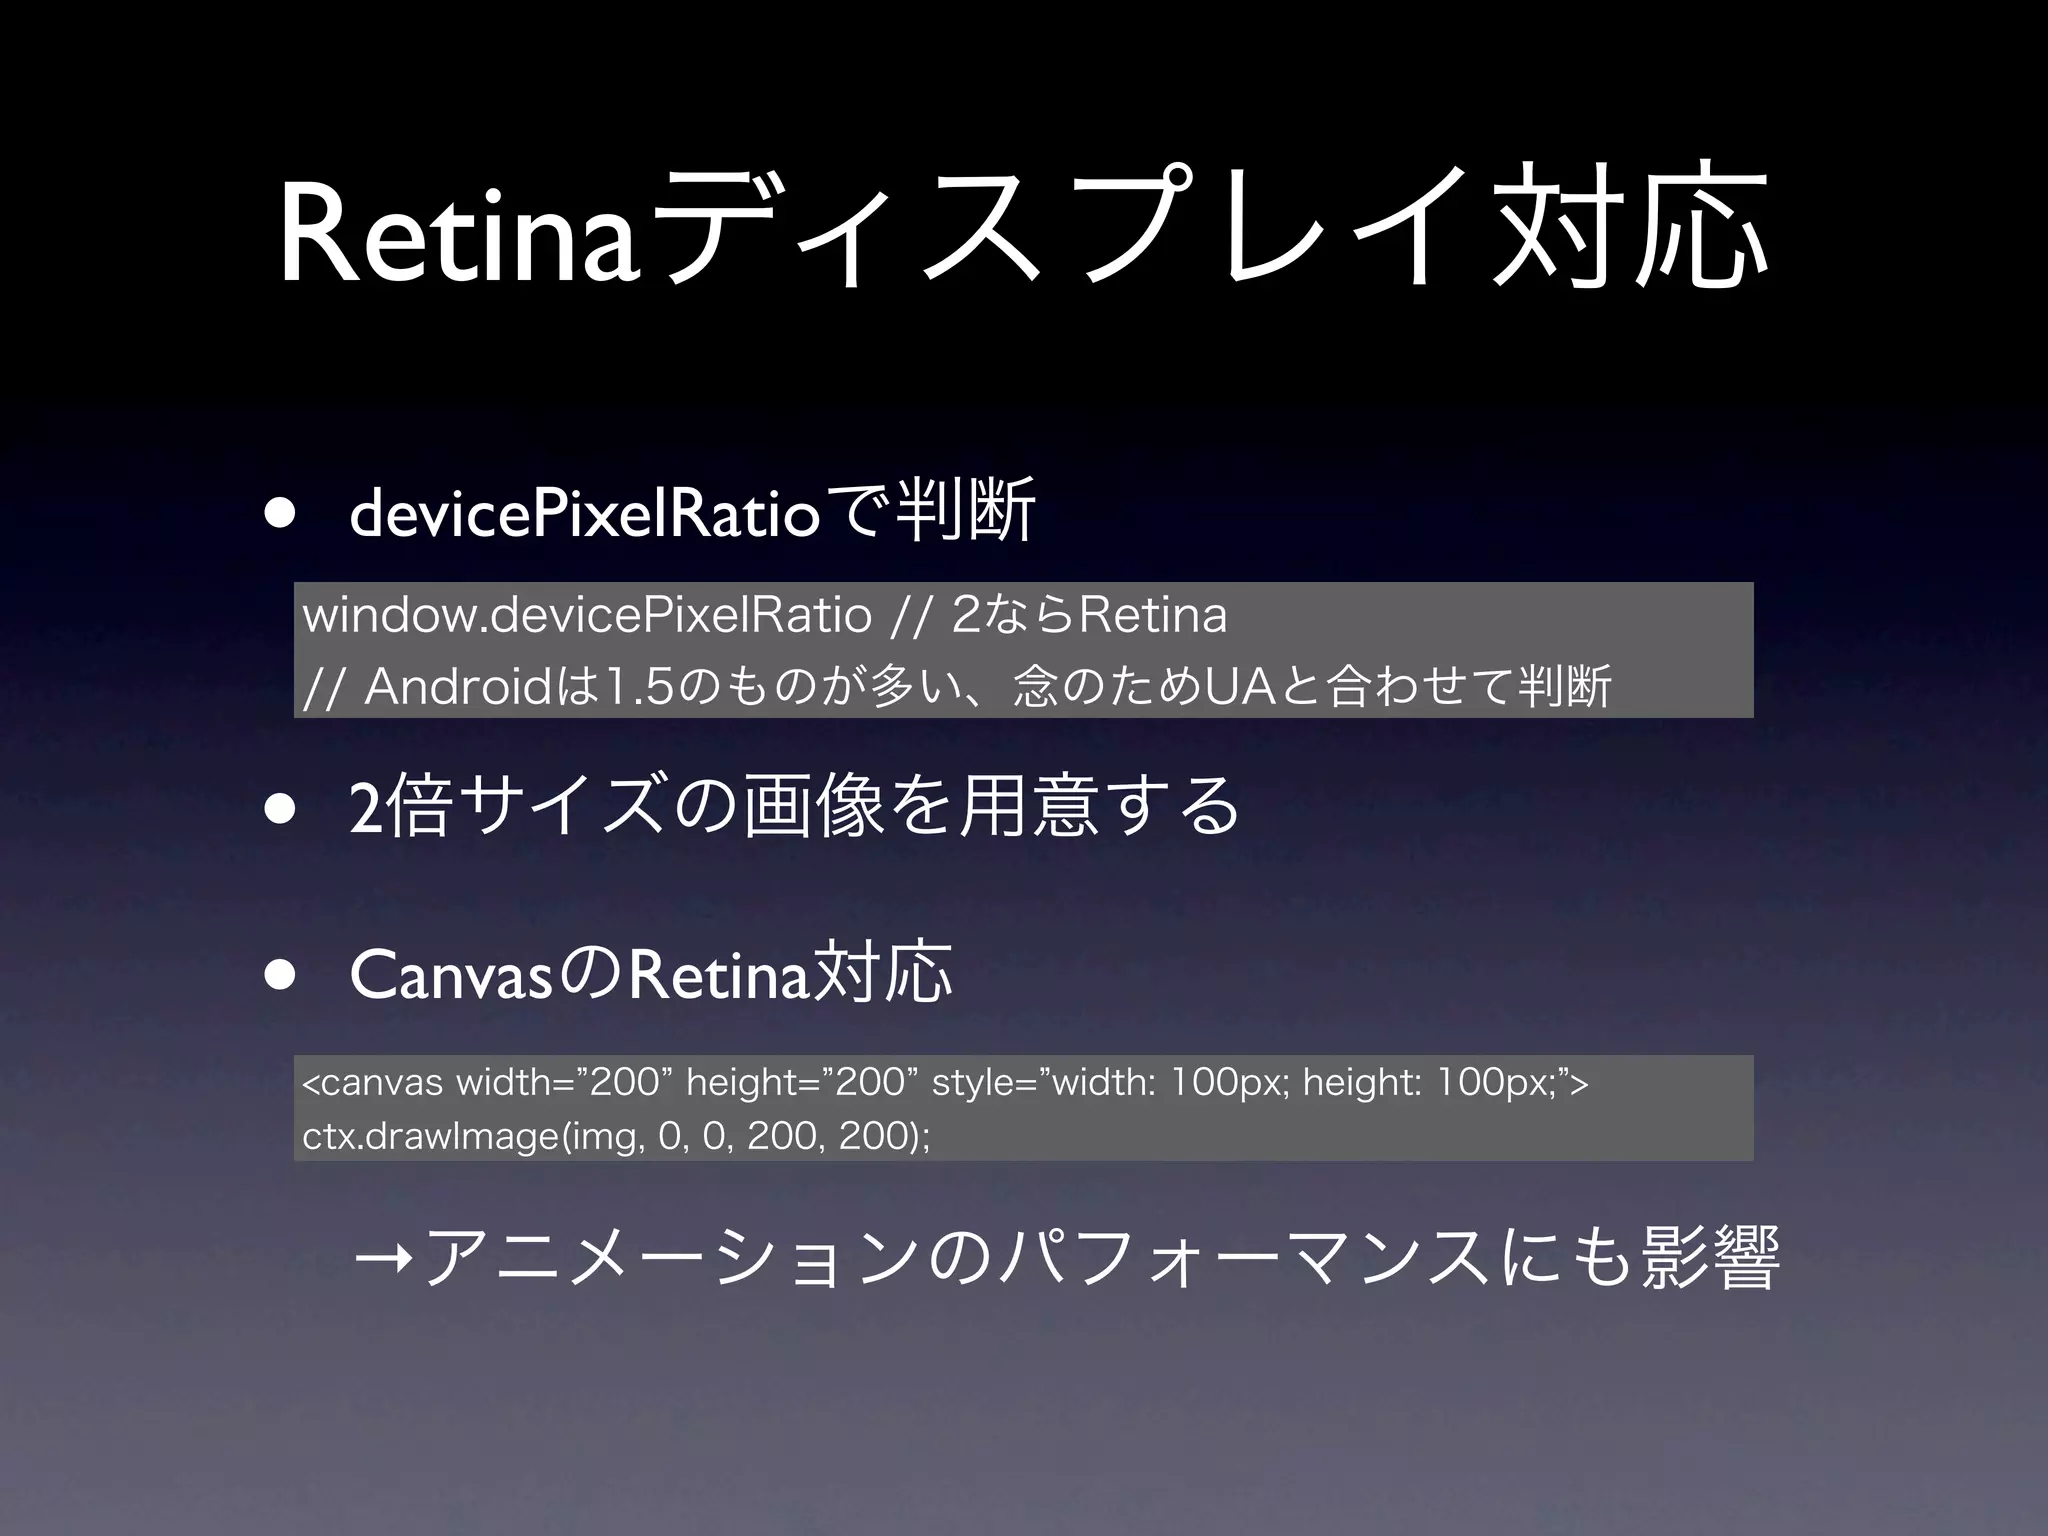This screenshot has width=2048, height=1536.
Task: Click the comment line starting '// Androidは1.5のものが多い'
Action: 957,686
